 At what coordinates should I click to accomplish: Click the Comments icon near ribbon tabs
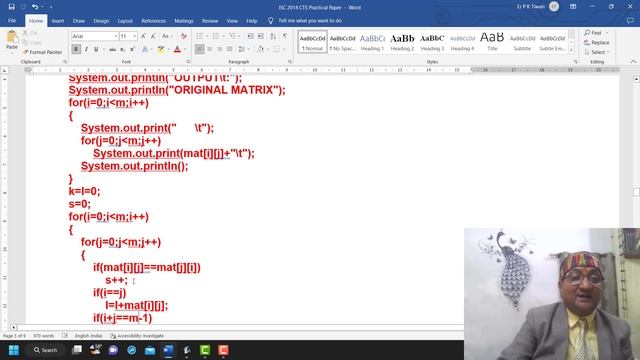630,20
